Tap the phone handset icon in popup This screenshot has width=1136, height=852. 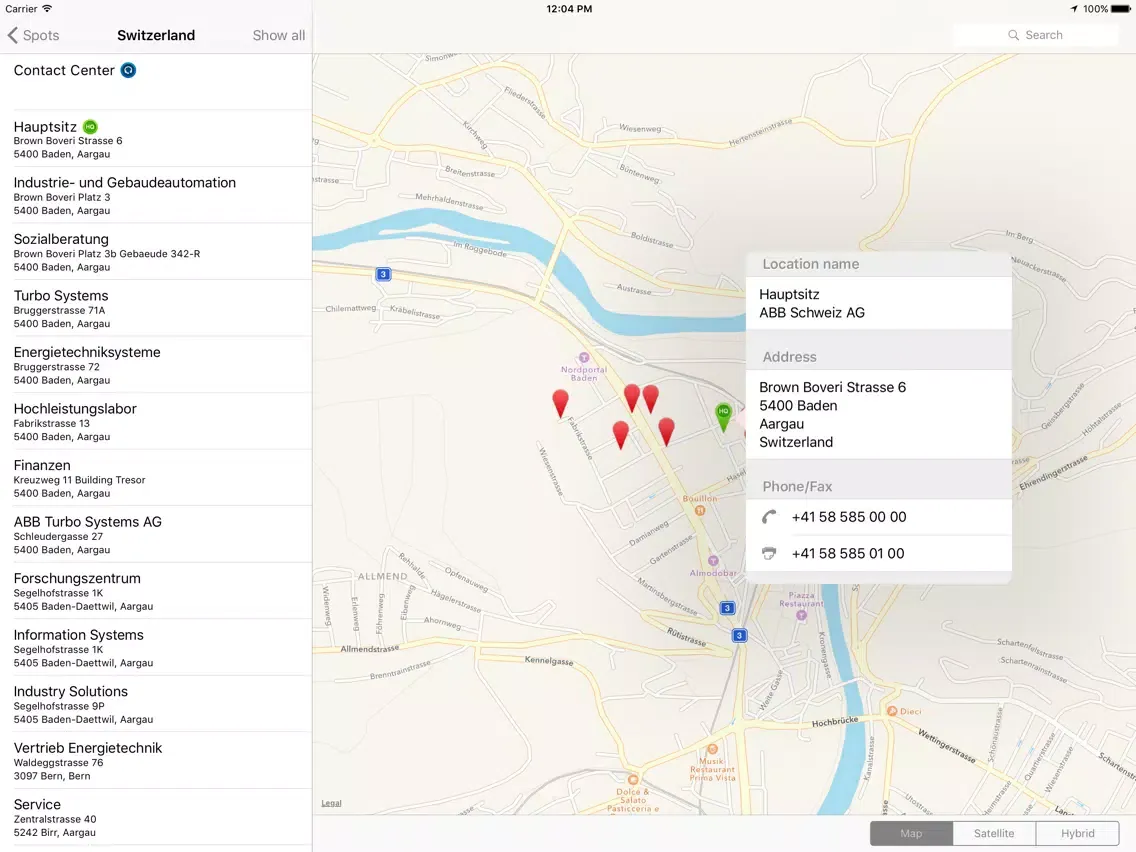(769, 517)
